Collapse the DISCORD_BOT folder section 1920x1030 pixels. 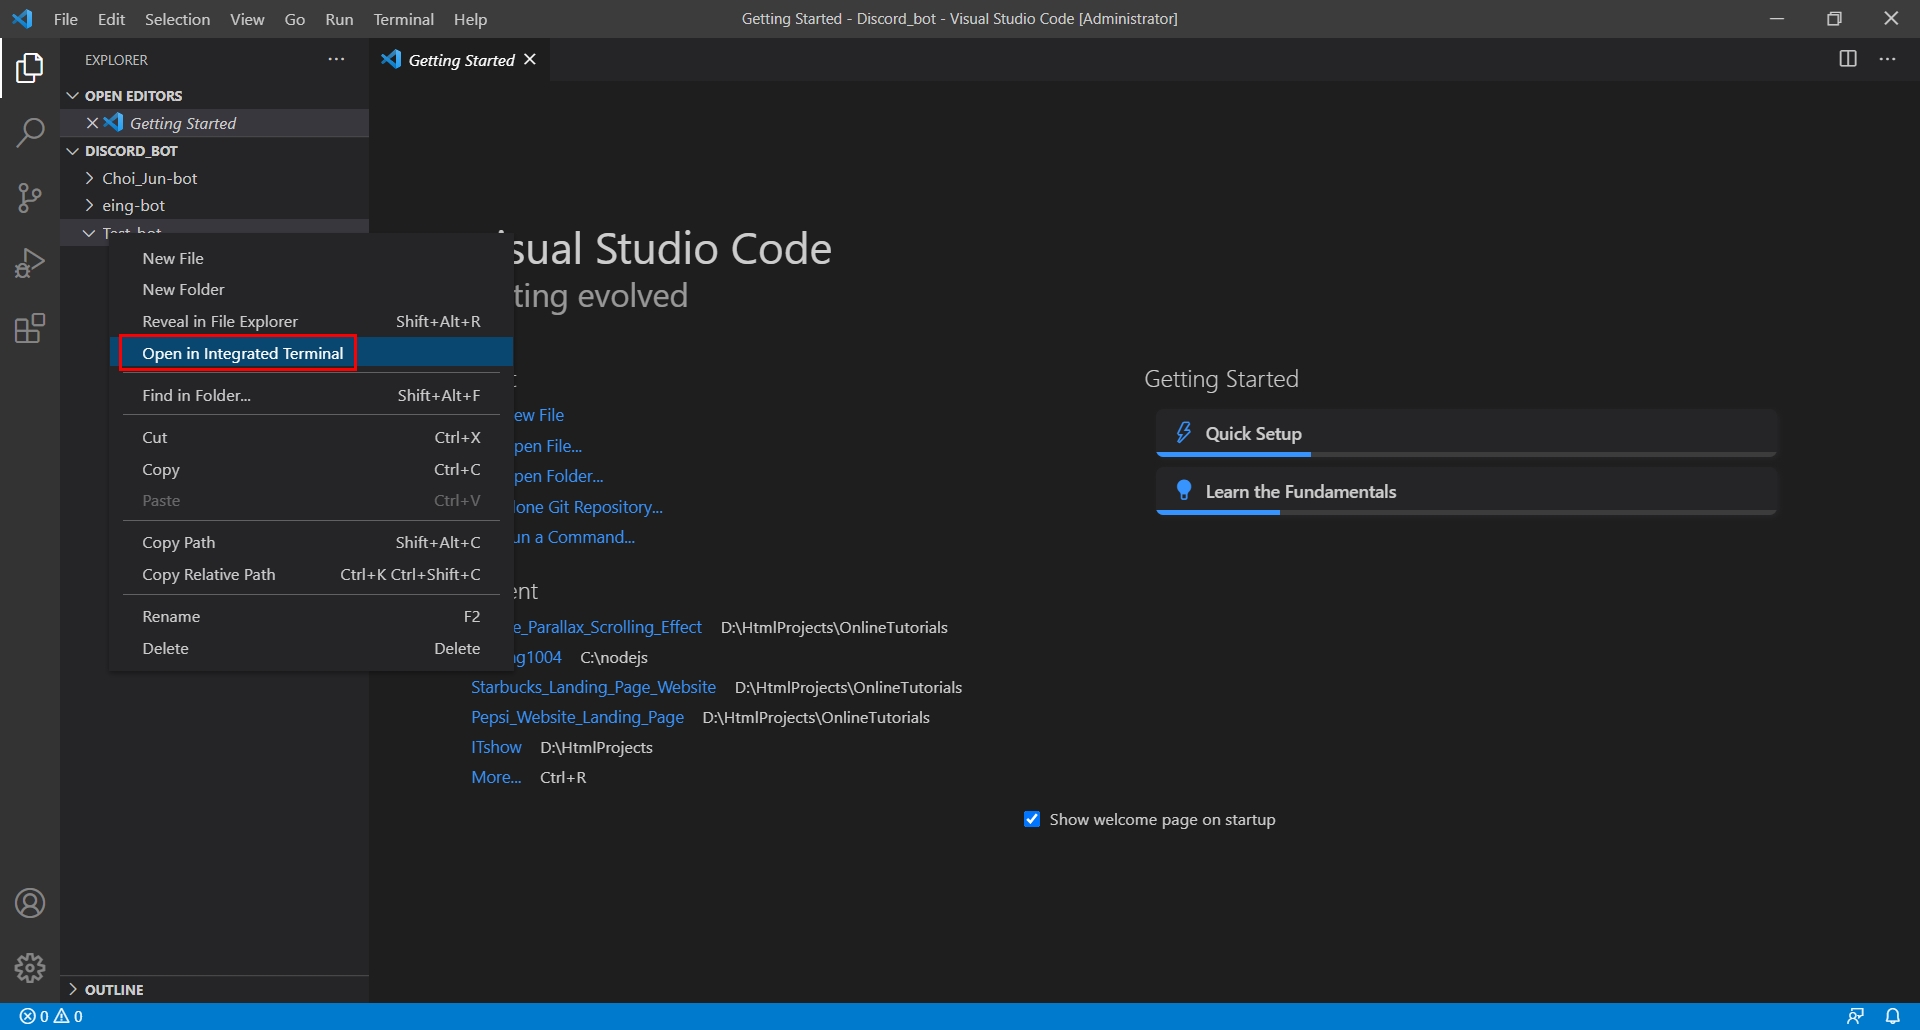[x=72, y=151]
